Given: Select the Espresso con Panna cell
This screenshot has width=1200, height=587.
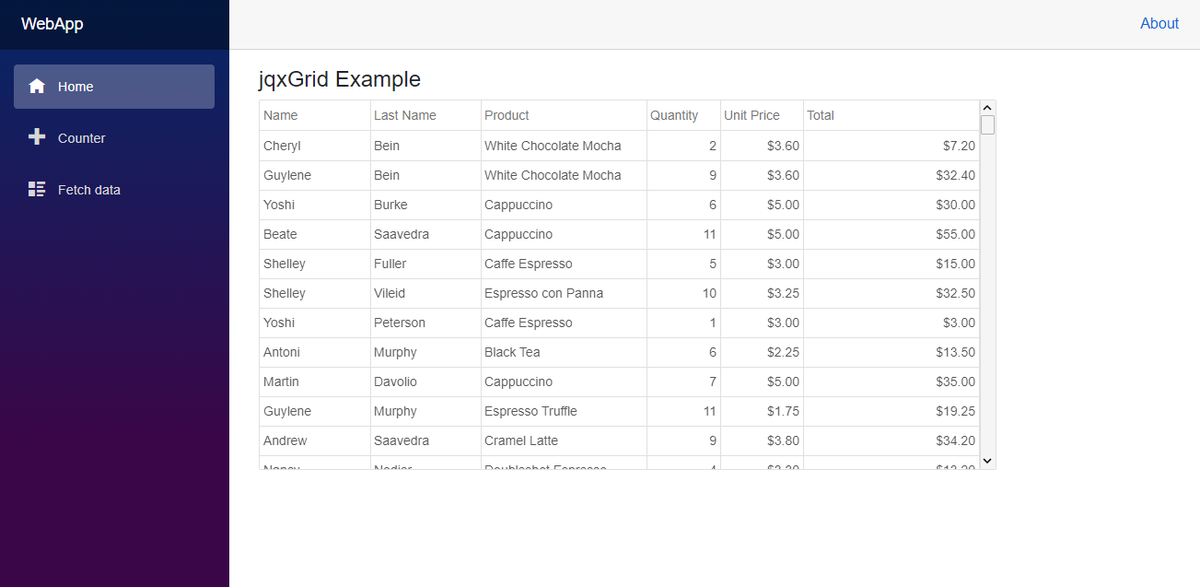Looking at the screenshot, I should point(563,293).
